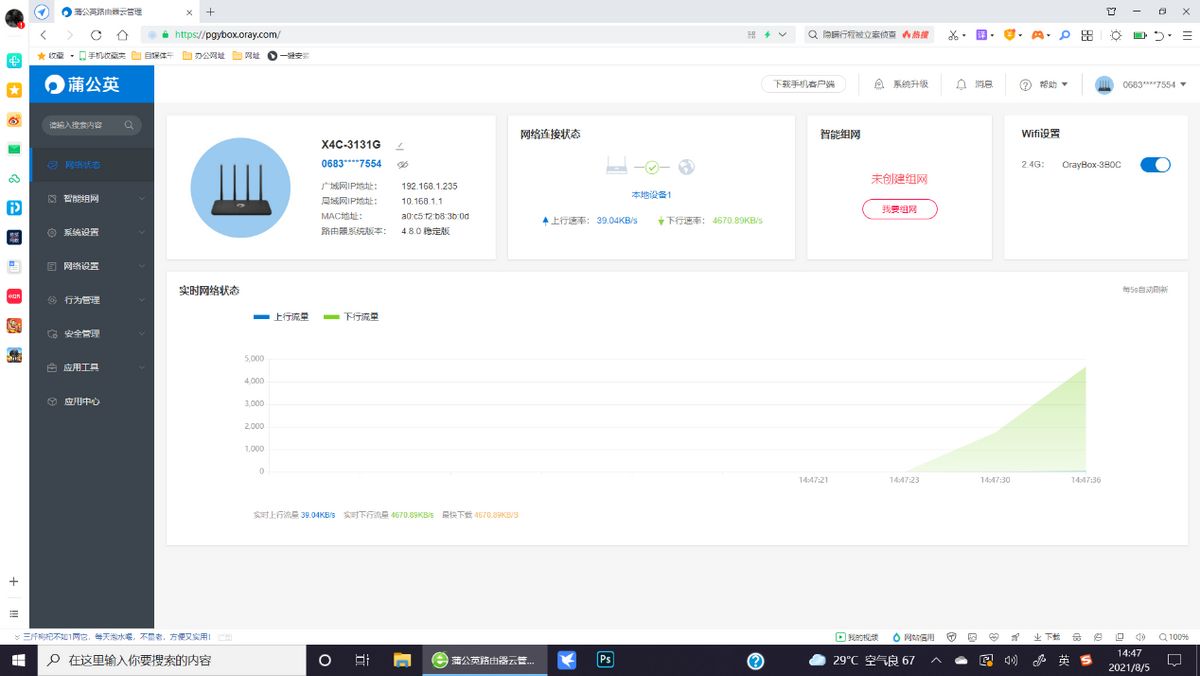Open Photoshop from the Windows taskbar
This screenshot has width=1200, height=676.
[x=605, y=660]
